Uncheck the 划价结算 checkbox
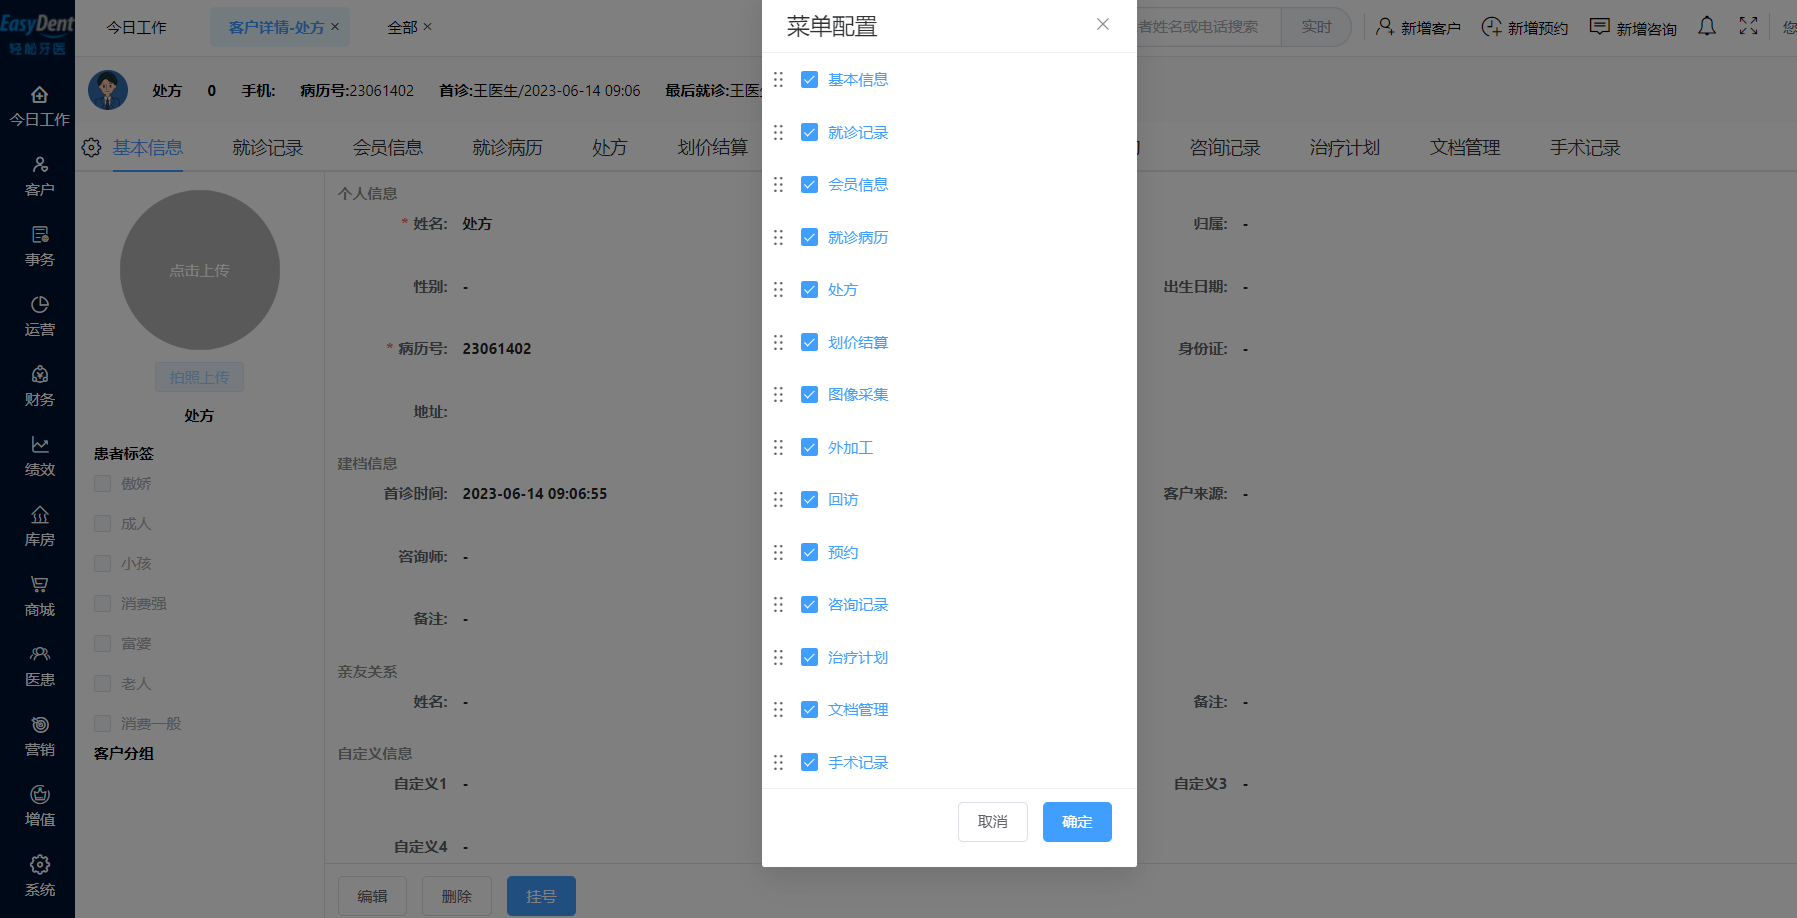The height and width of the screenshot is (918, 1797). (810, 342)
